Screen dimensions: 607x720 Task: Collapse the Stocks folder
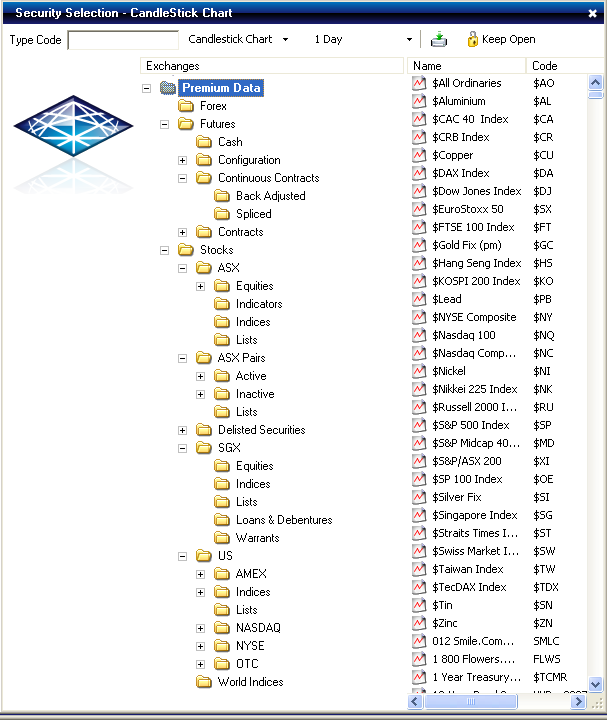click(x=164, y=250)
